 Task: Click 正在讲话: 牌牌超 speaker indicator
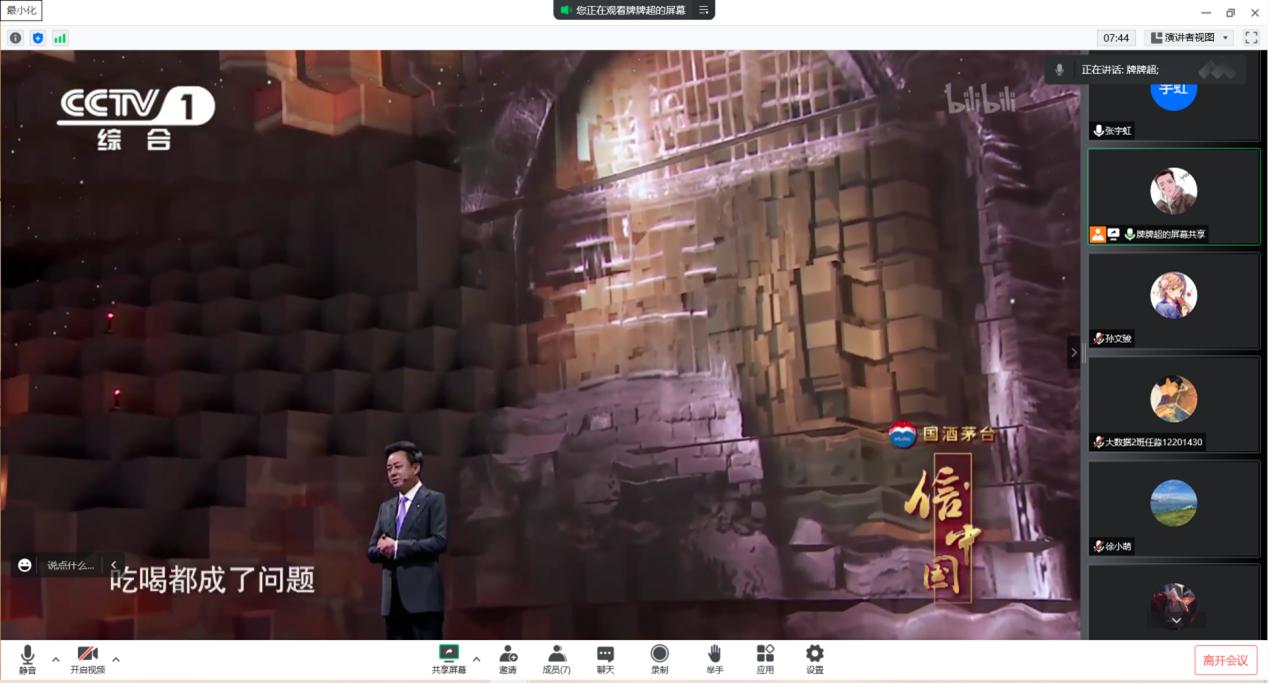1120,70
